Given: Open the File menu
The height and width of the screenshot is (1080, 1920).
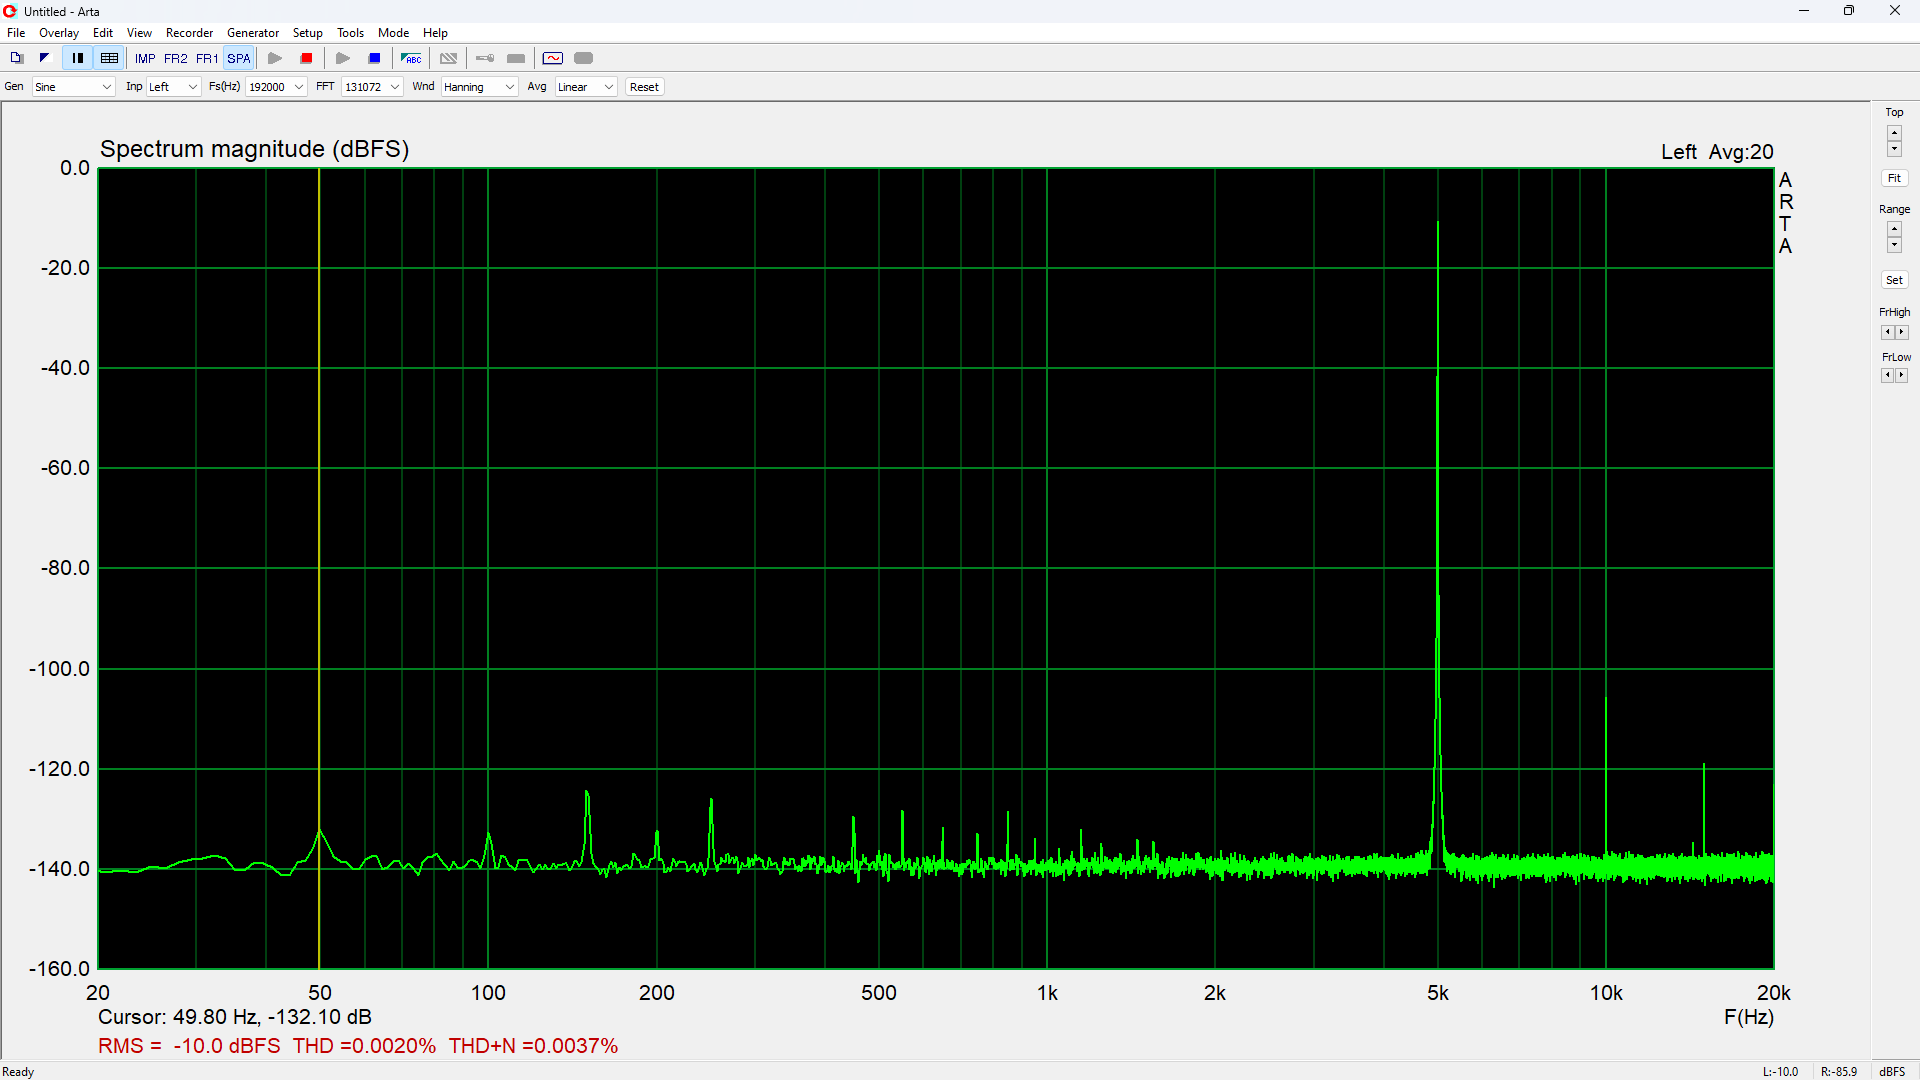Looking at the screenshot, I should (x=16, y=33).
